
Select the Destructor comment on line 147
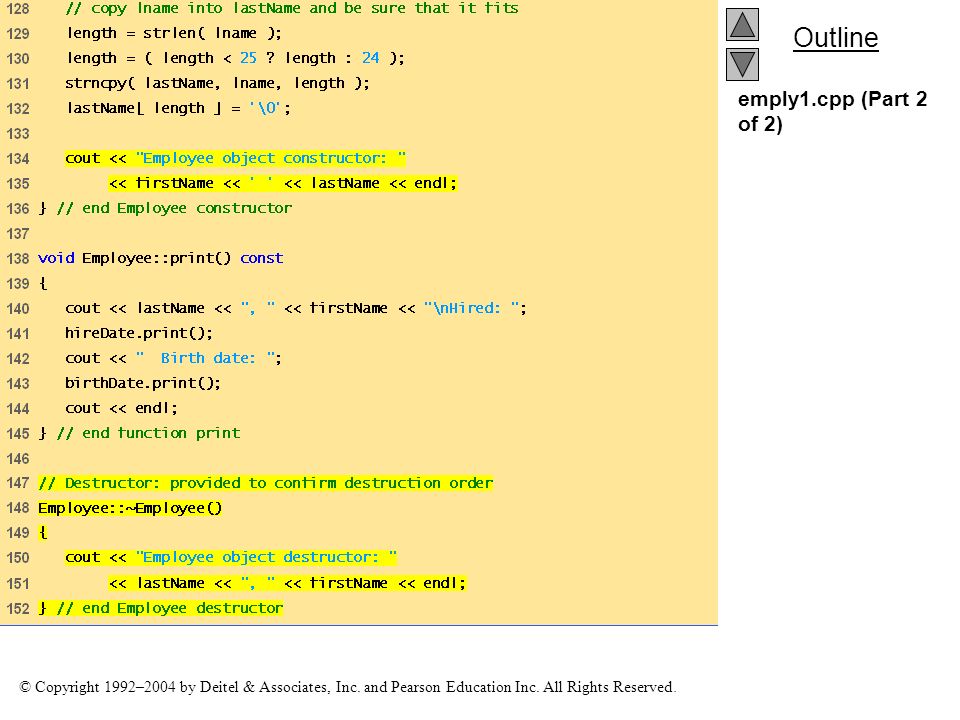click(x=266, y=483)
